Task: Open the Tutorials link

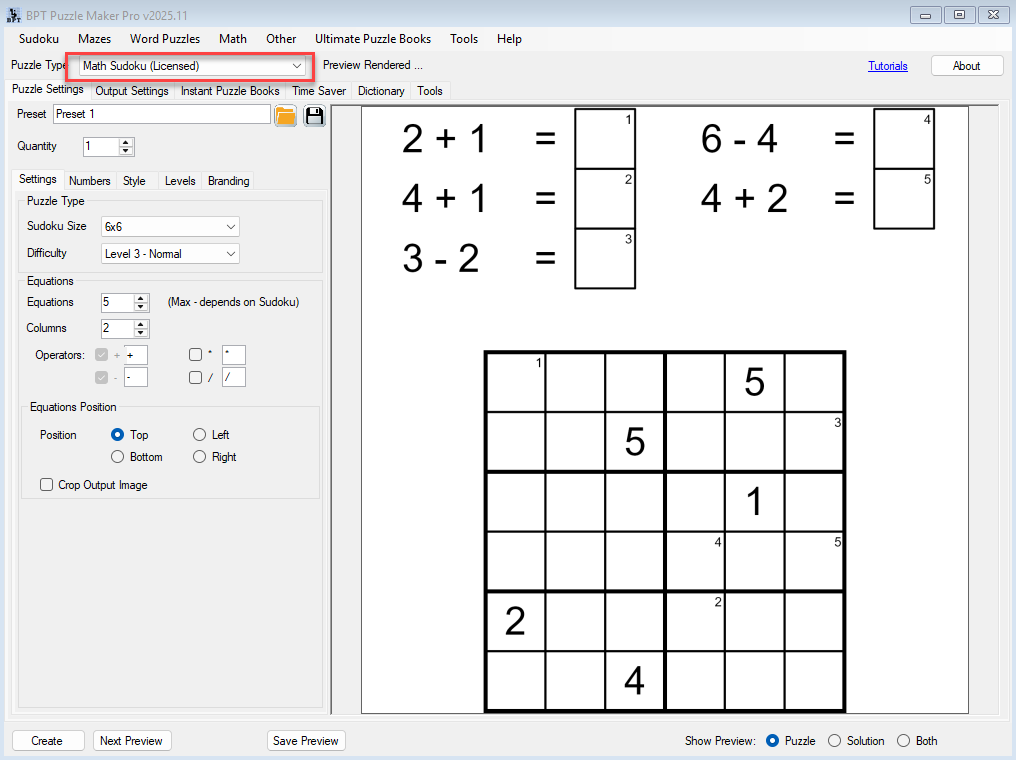Action: [x=888, y=65]
